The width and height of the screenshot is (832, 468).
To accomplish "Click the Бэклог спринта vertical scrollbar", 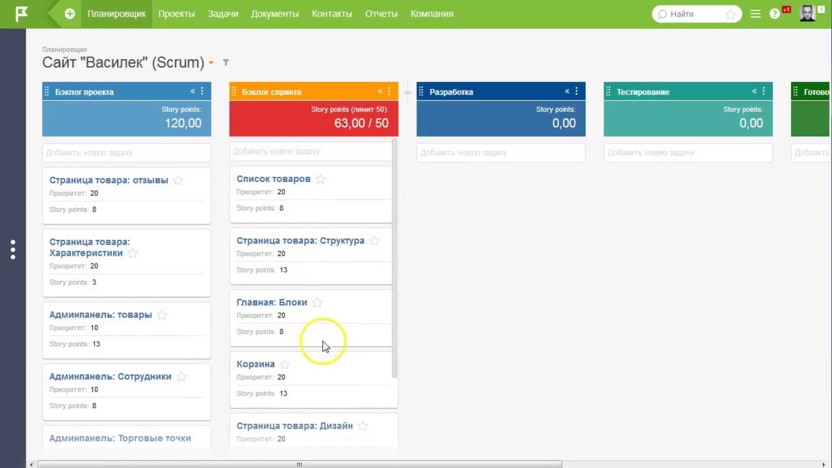I will point(394,258).
